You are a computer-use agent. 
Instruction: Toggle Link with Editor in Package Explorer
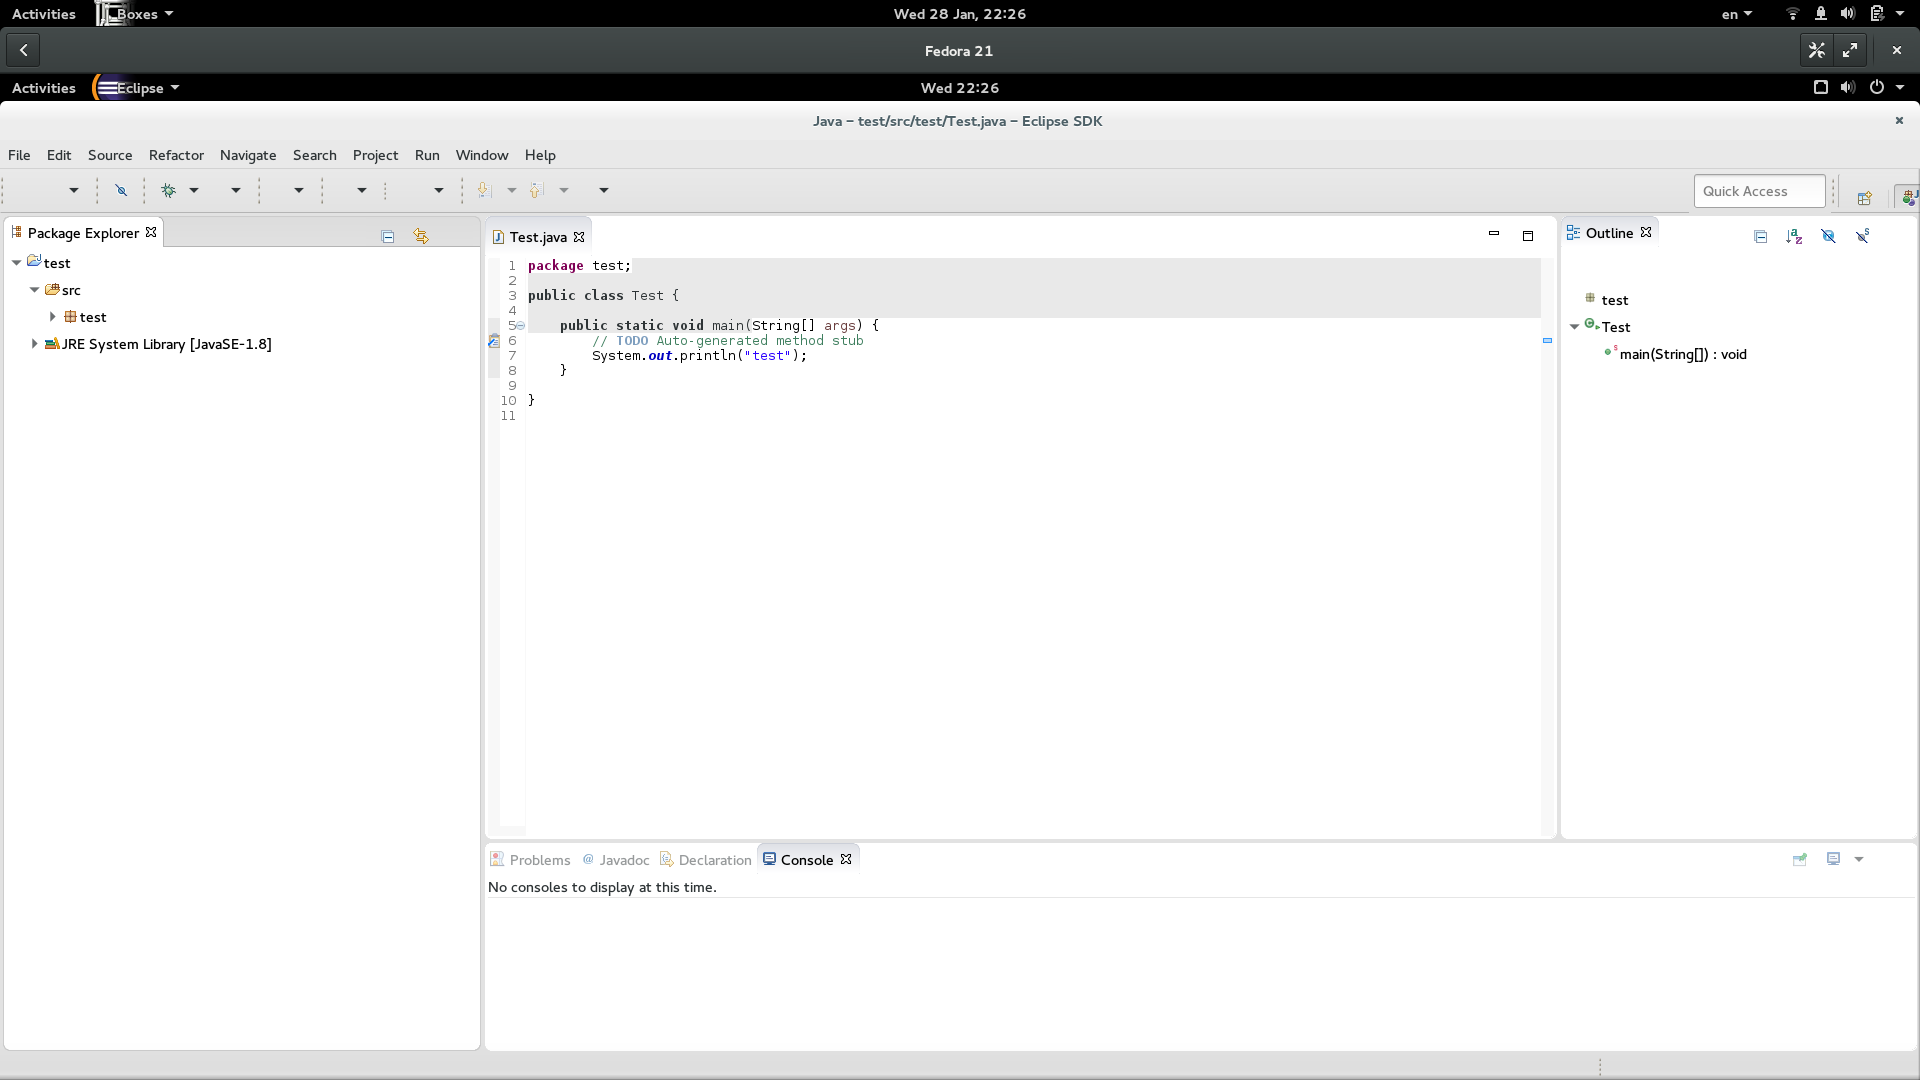click(x=421, y=237)
